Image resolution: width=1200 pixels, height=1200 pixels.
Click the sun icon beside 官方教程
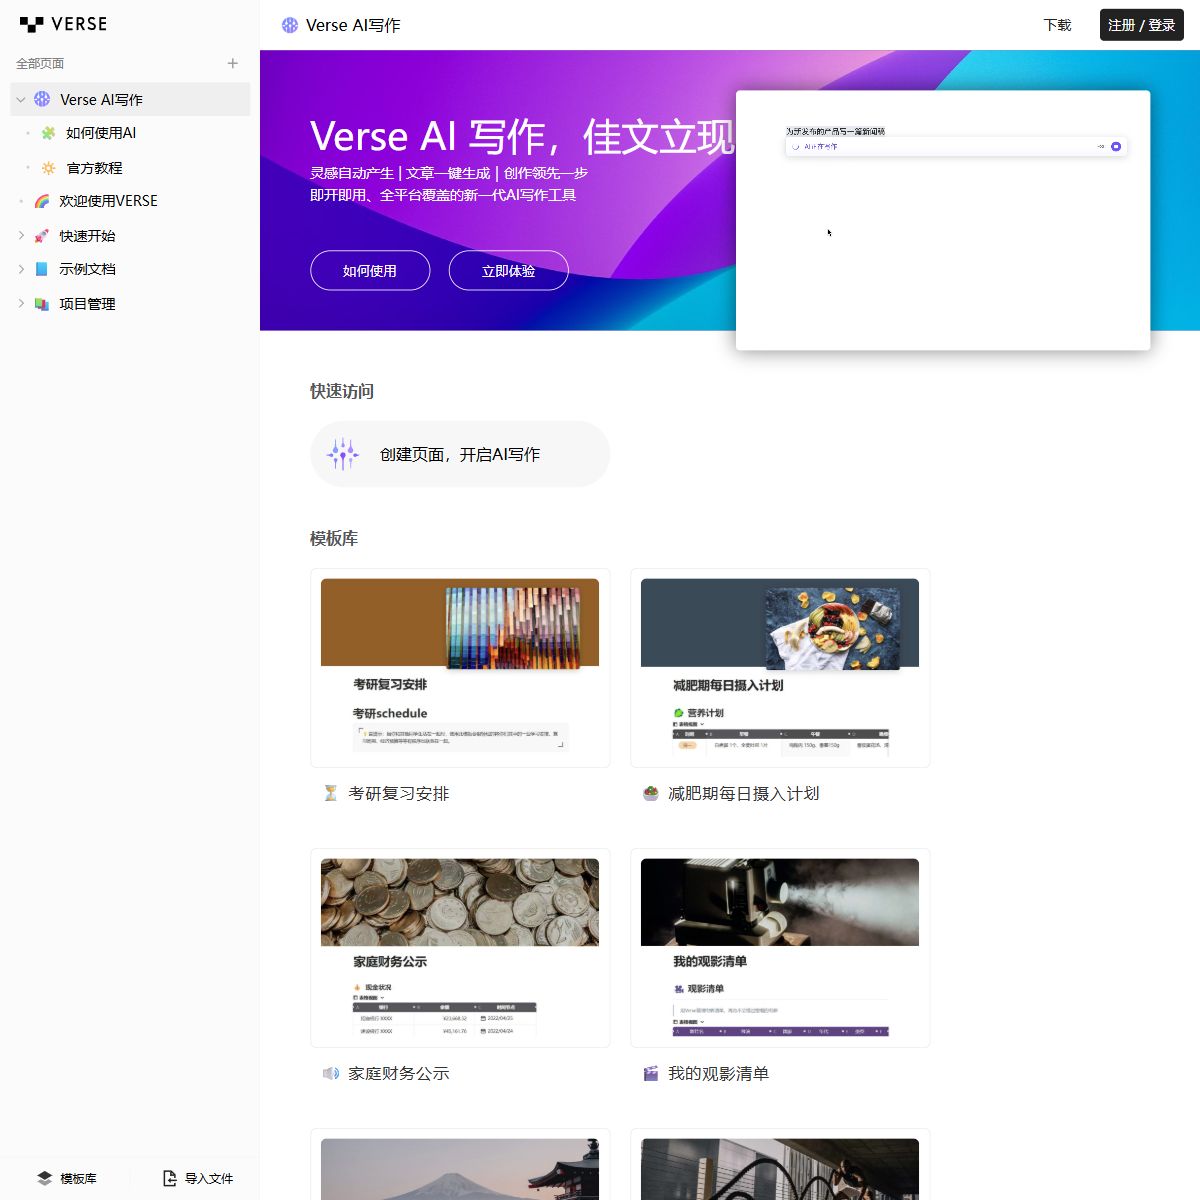48,168
